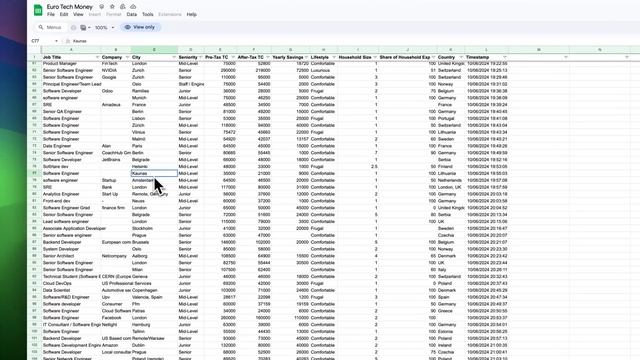Viewport: 640px width, 360px height.
Task: Open the Extensions menu
Action: 170,14
